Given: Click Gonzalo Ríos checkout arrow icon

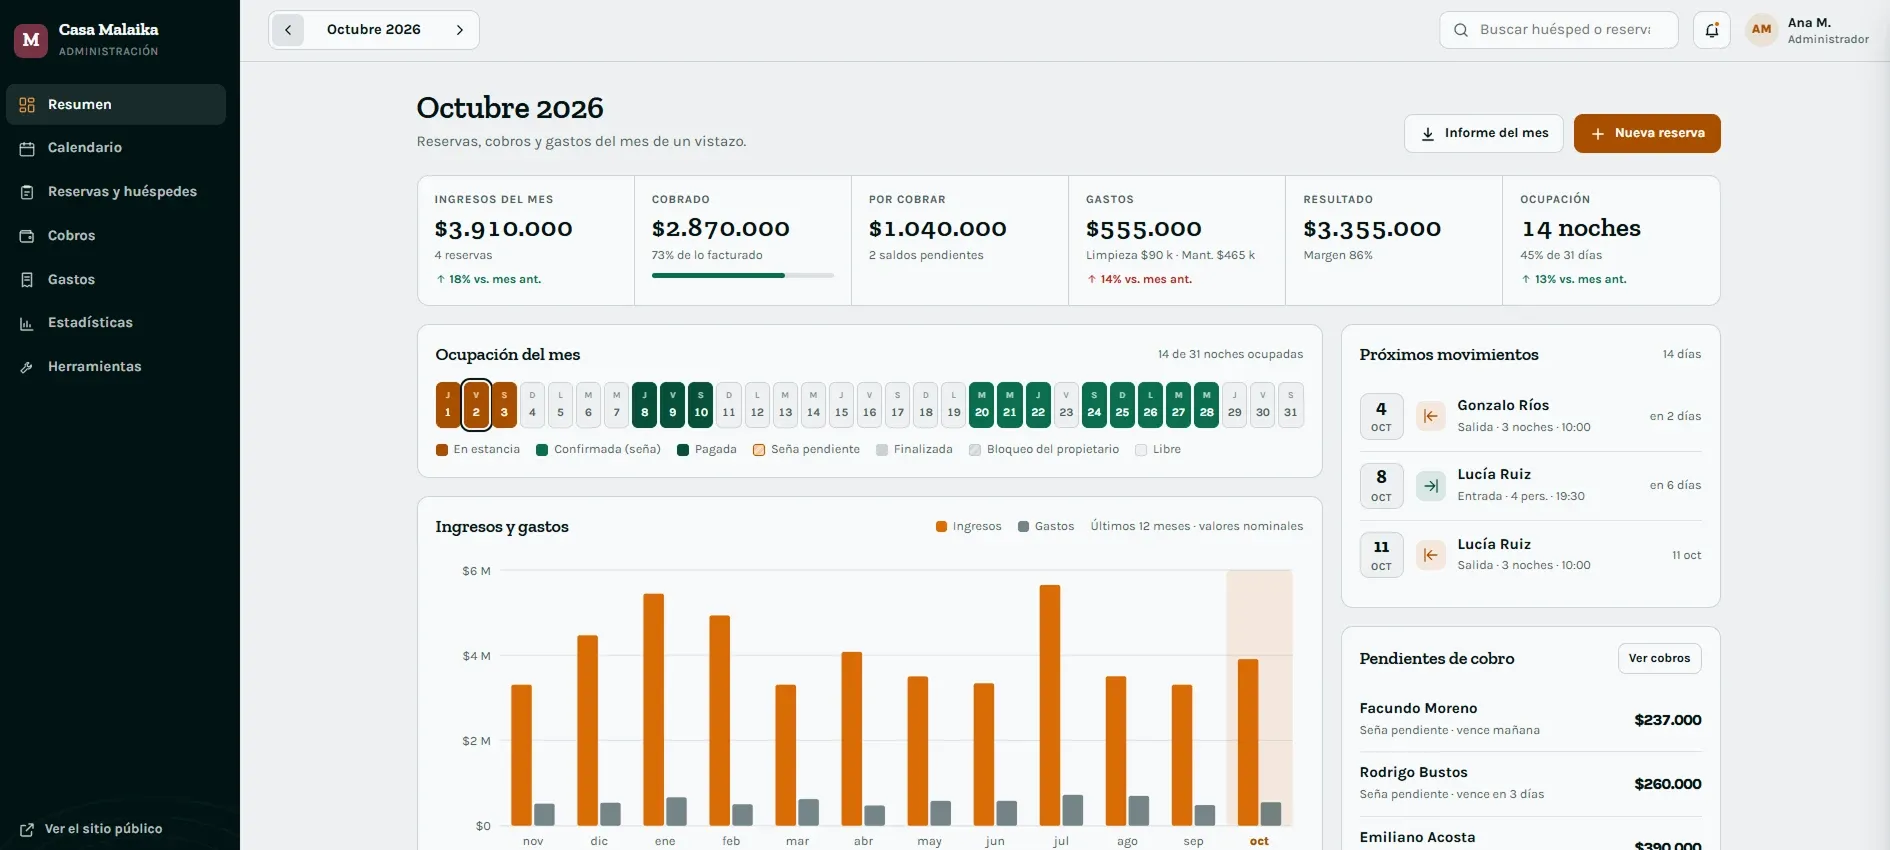Looking at the screenshot, I should click(1431, 416).
